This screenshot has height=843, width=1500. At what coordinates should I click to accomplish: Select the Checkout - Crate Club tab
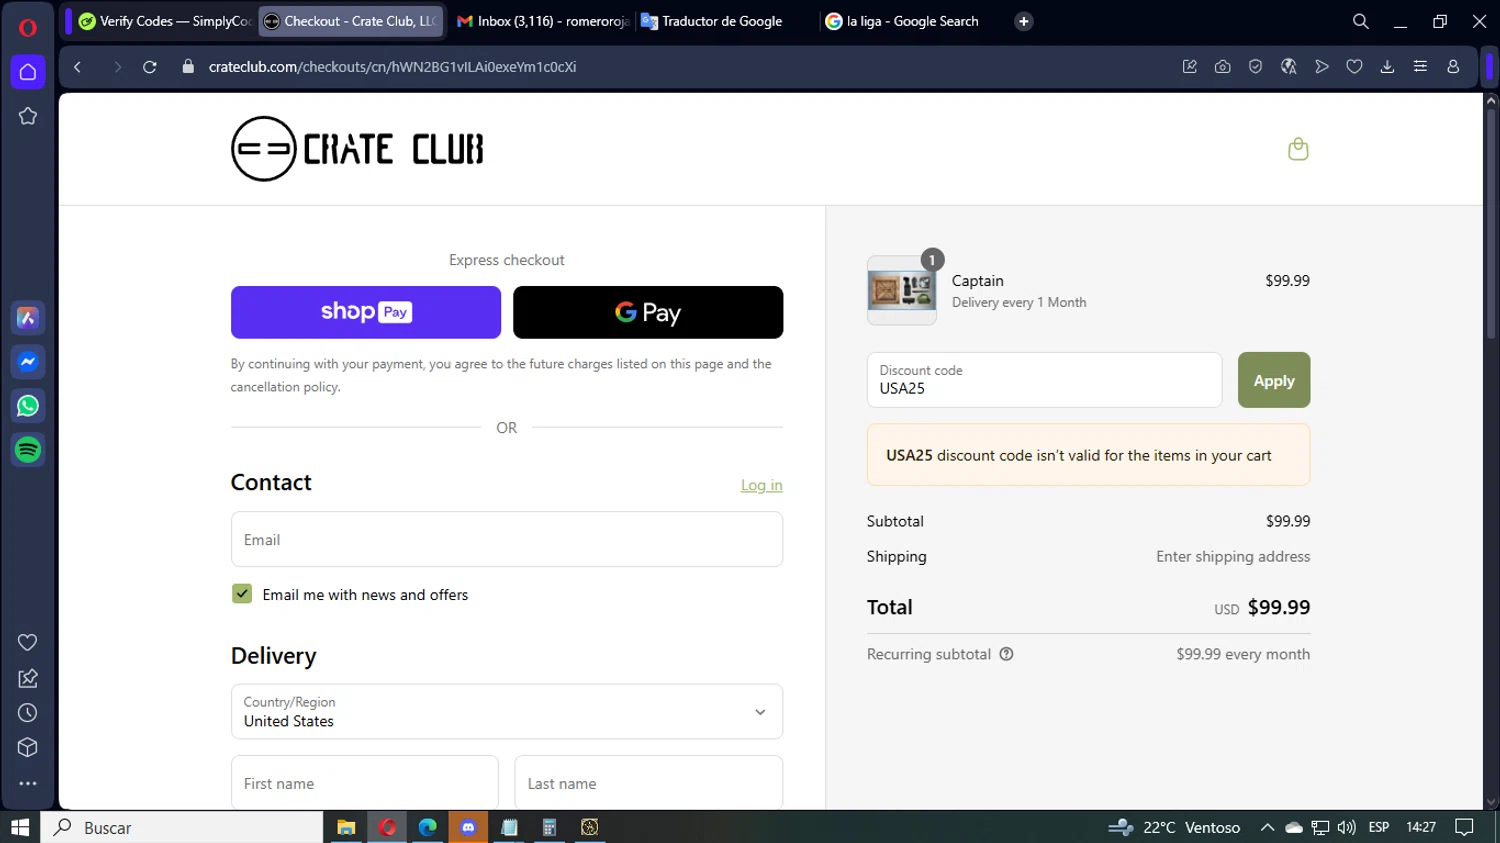(351, 21)
